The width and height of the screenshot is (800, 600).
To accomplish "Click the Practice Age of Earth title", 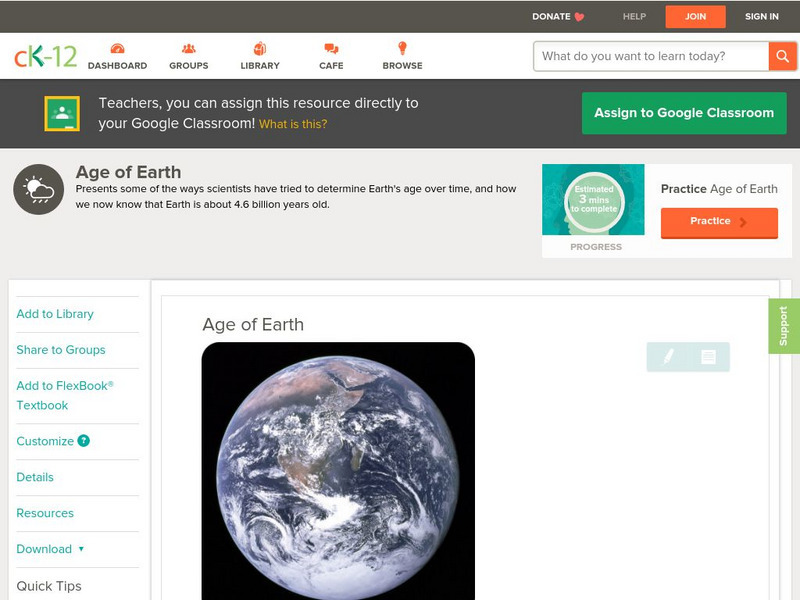I will (x=719, y=189).
